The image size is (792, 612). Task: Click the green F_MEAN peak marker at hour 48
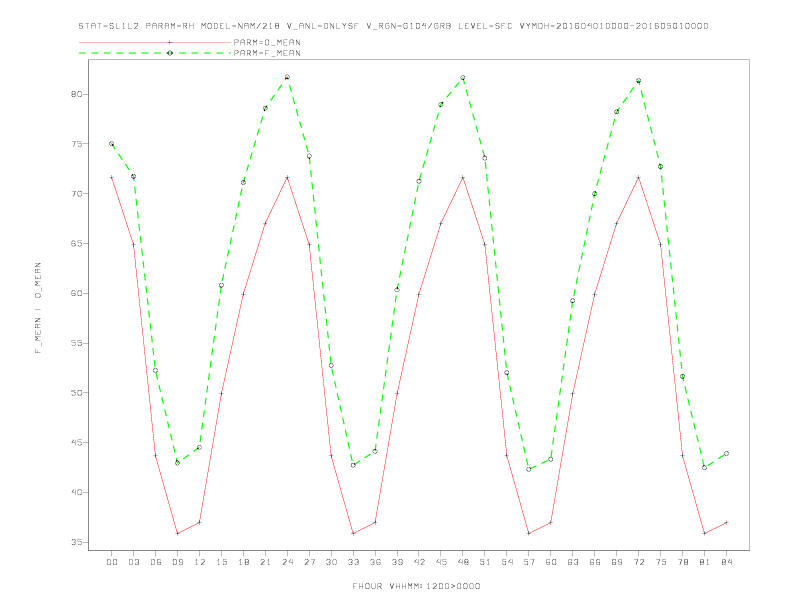click(463, 78)
